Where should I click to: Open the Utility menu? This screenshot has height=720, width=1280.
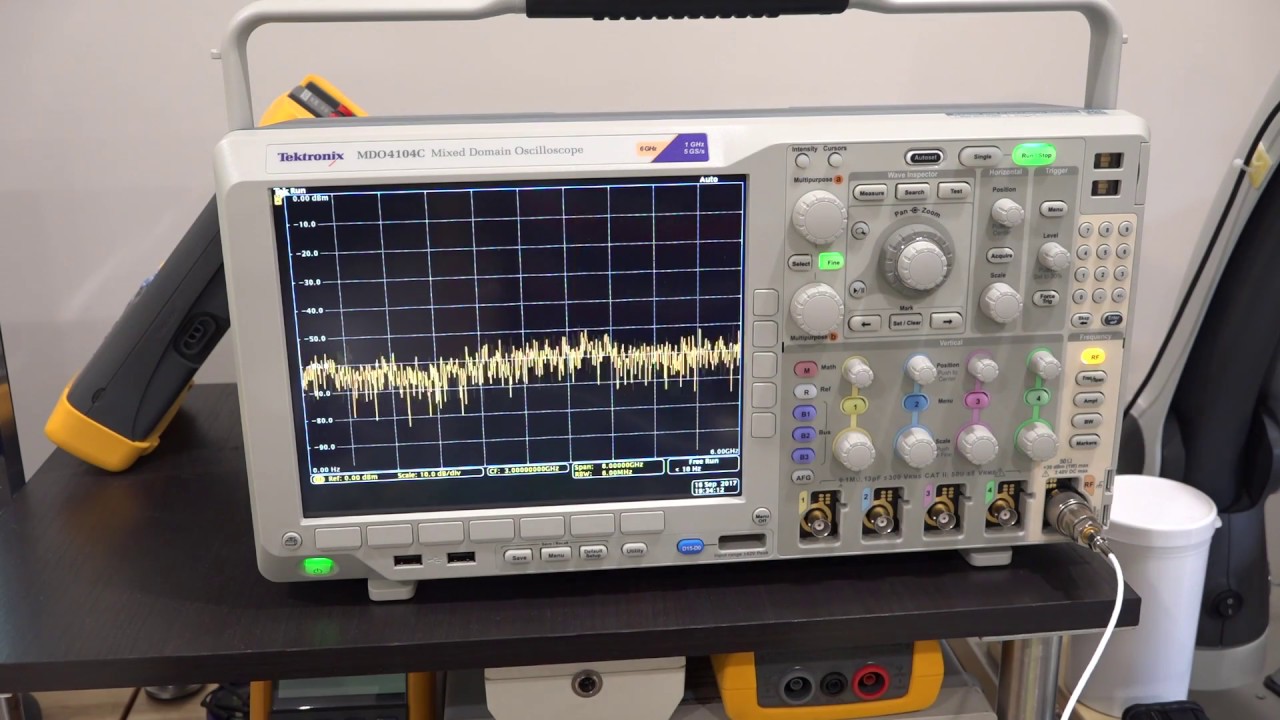pos(633,550)
